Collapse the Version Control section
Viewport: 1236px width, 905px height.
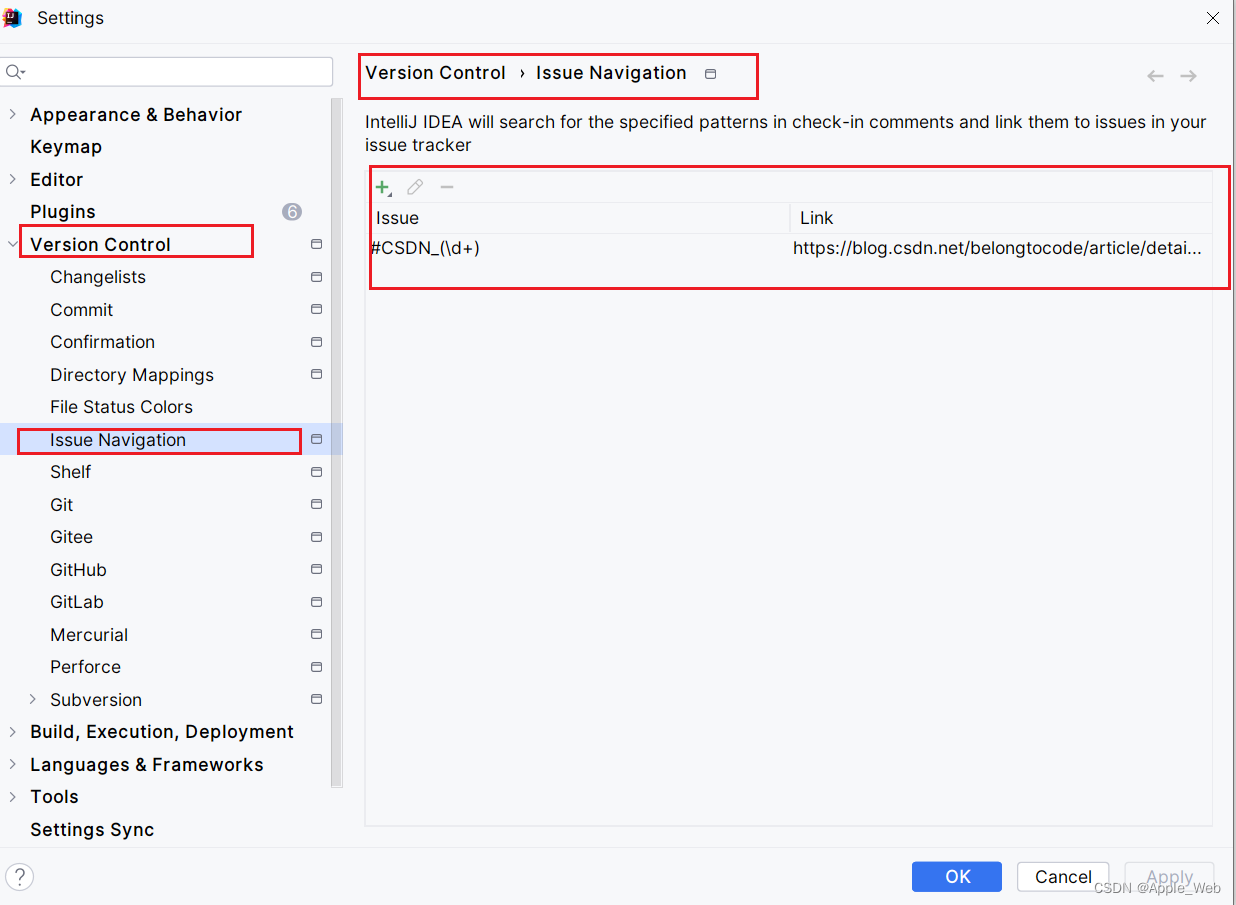coord(12,244)
